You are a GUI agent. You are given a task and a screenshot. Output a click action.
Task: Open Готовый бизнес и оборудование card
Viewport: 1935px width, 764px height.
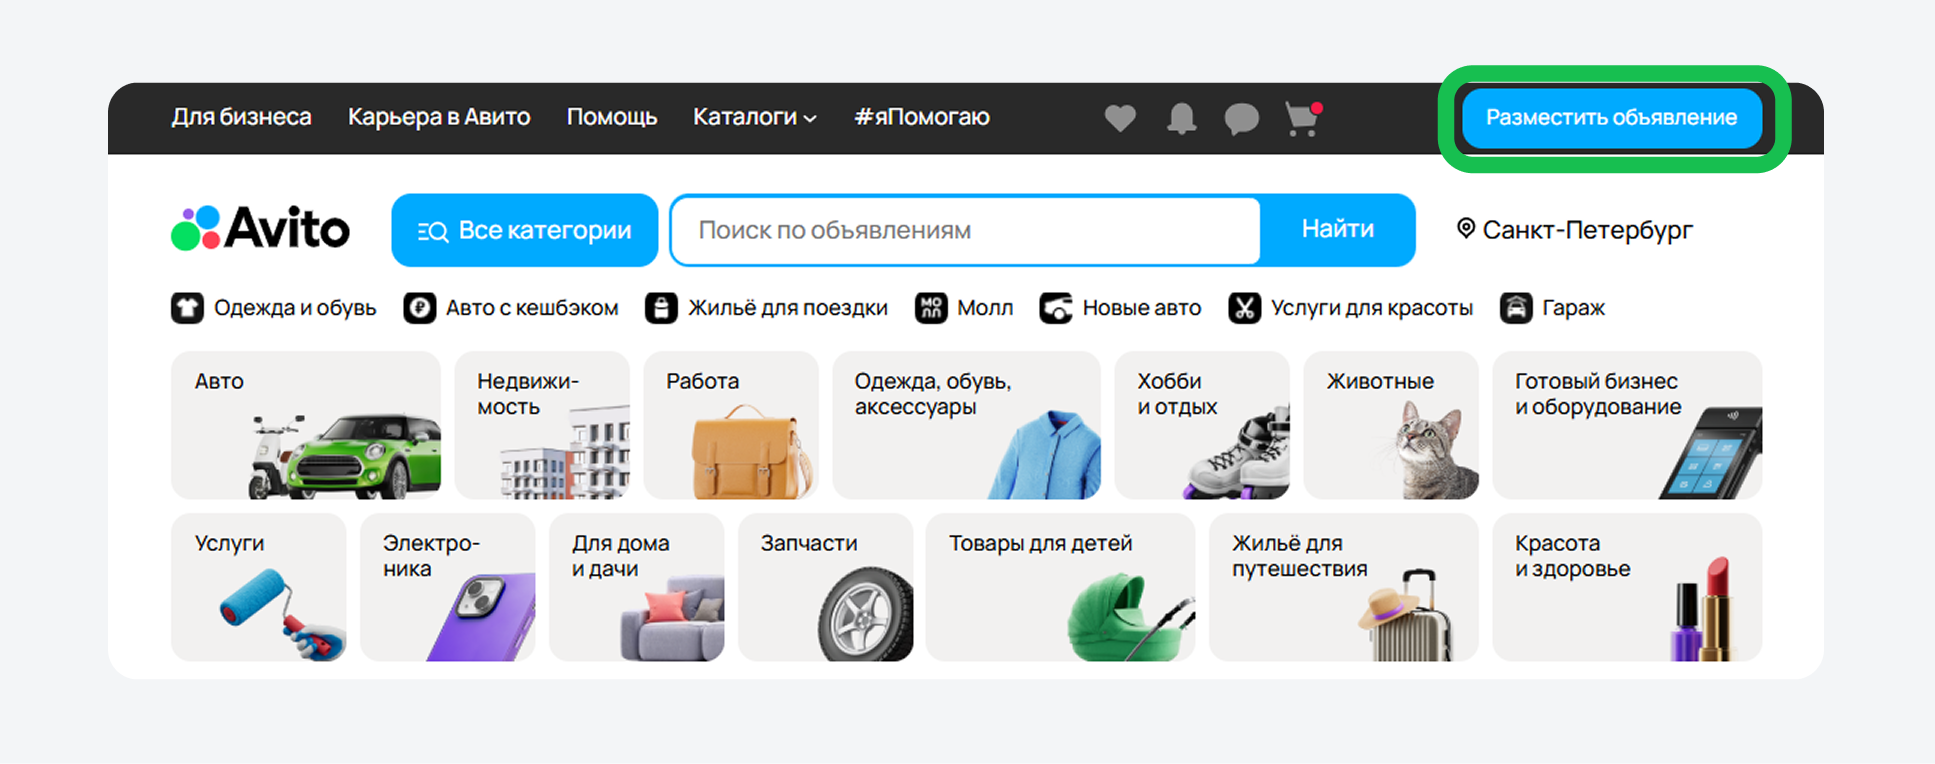1627,425
